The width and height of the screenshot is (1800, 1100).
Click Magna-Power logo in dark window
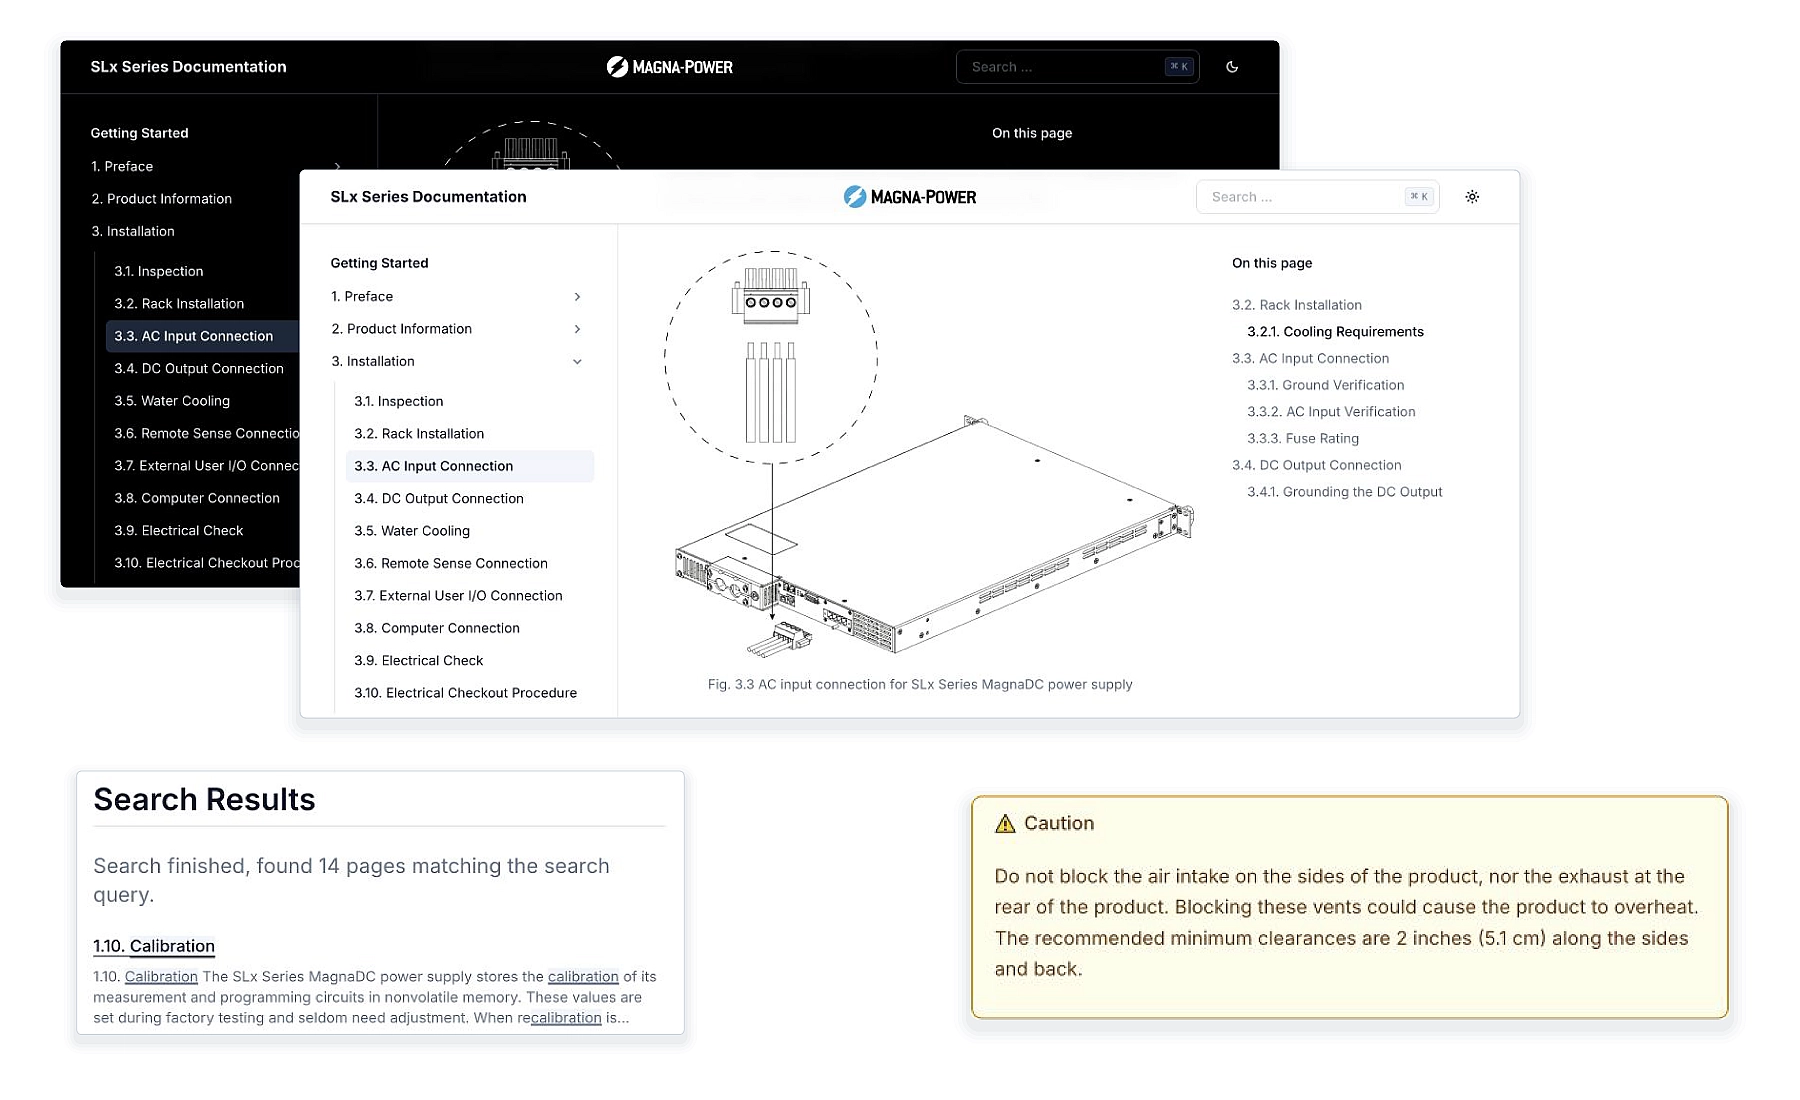(x=670, y=67)
